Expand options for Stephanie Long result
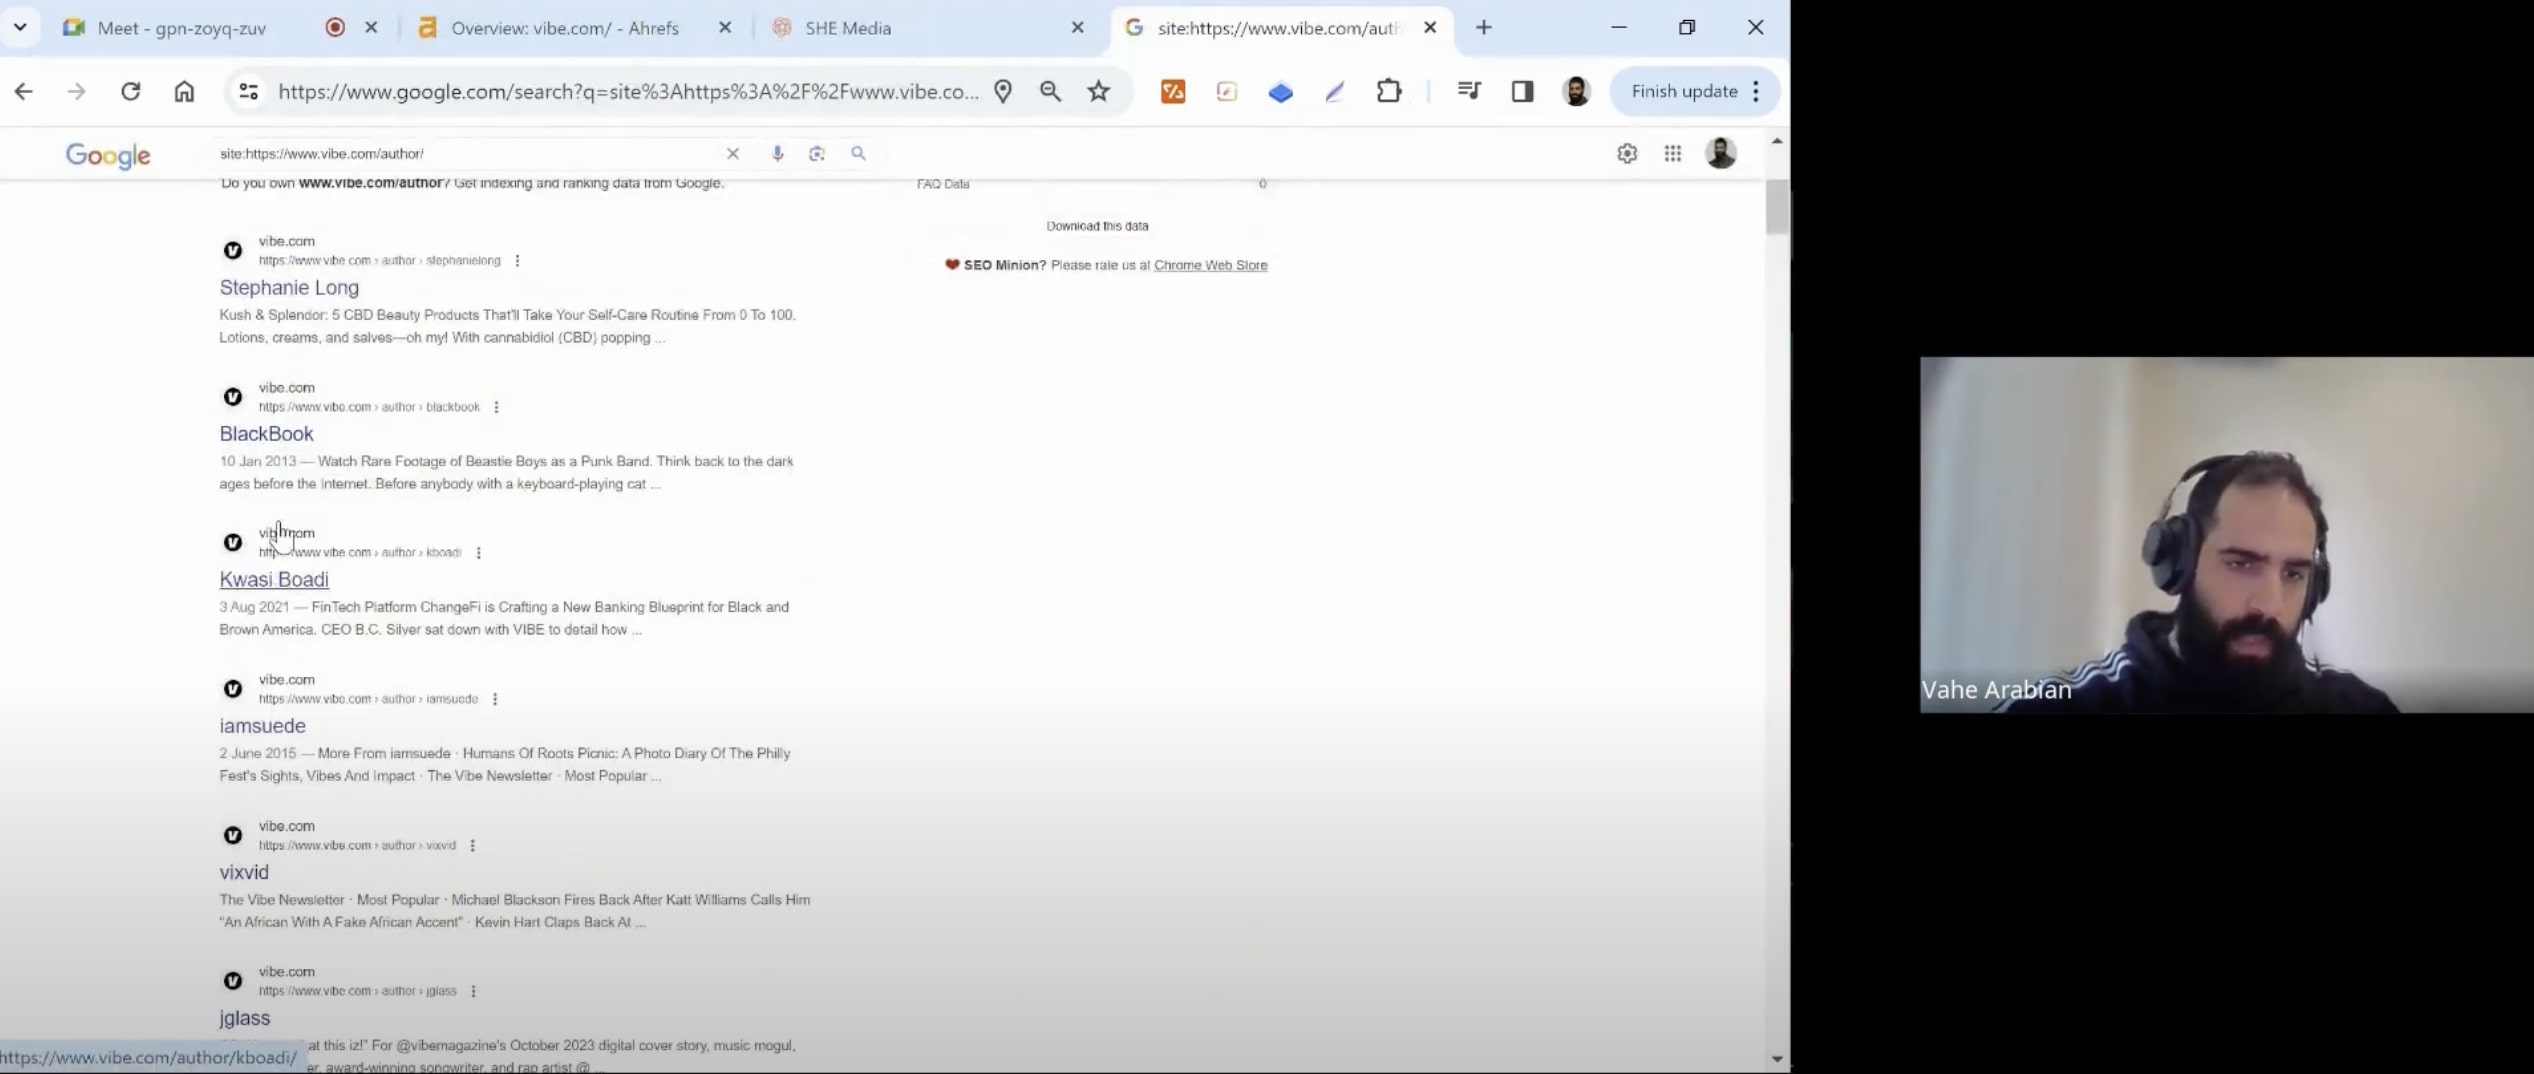Screen dimensions: 2534x1074 click(517, 261)
